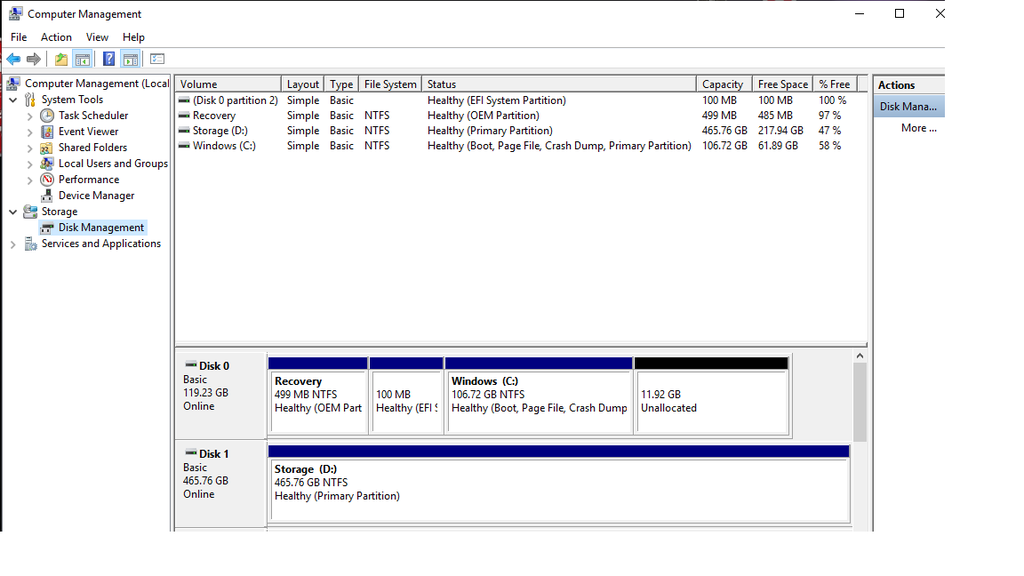1024x576 pixels.
Task: Select Task Scheduler in the tree
Action: pyautogui.click(x=93, y=116)
